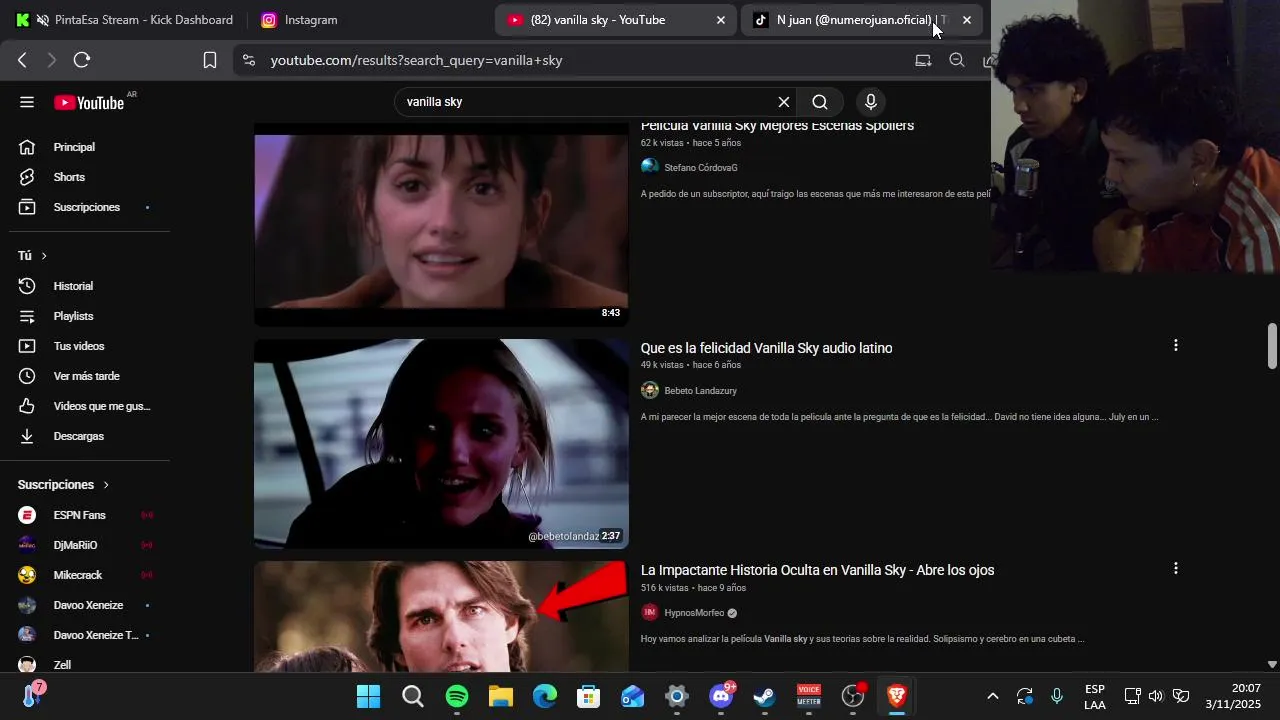Open OBS Studio from the taskbar
1280x720 pixels.
(x=853, y=696)
